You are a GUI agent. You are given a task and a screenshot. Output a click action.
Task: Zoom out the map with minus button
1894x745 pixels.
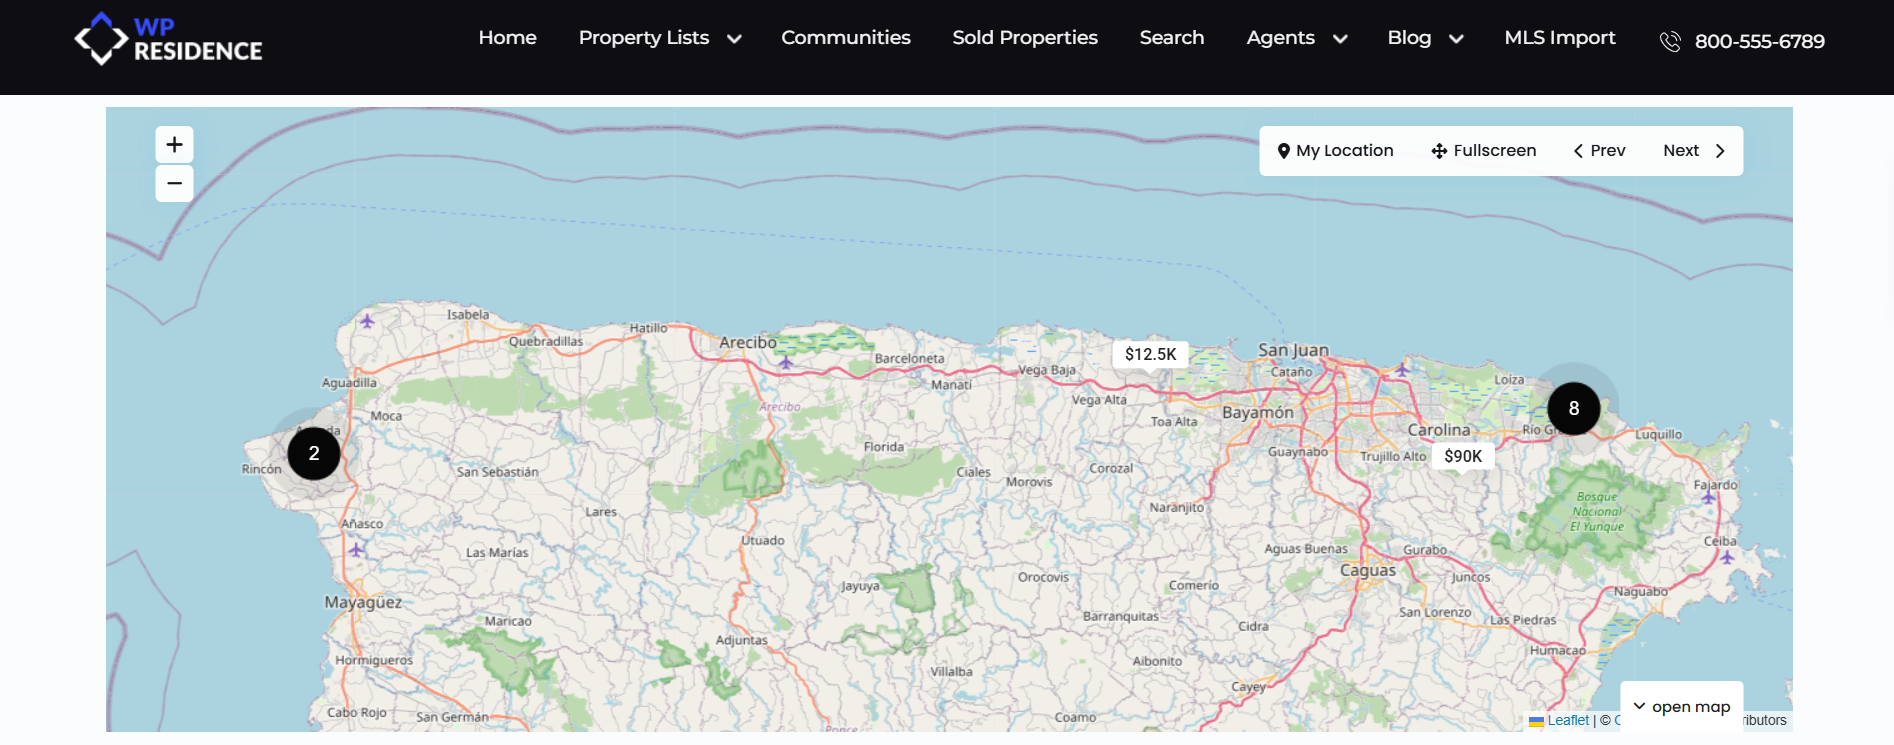click(x=174, y=184)
